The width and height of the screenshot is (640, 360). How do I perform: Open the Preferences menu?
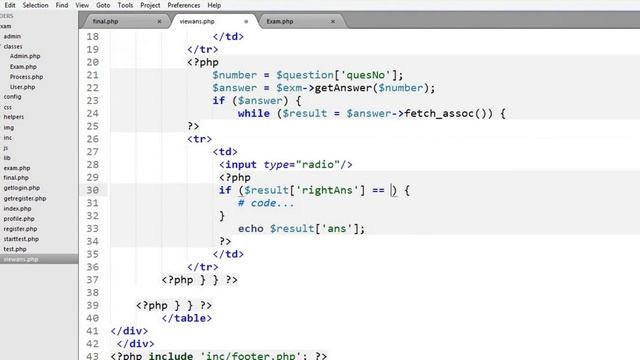pyautogui.click(x=184, y=5)
